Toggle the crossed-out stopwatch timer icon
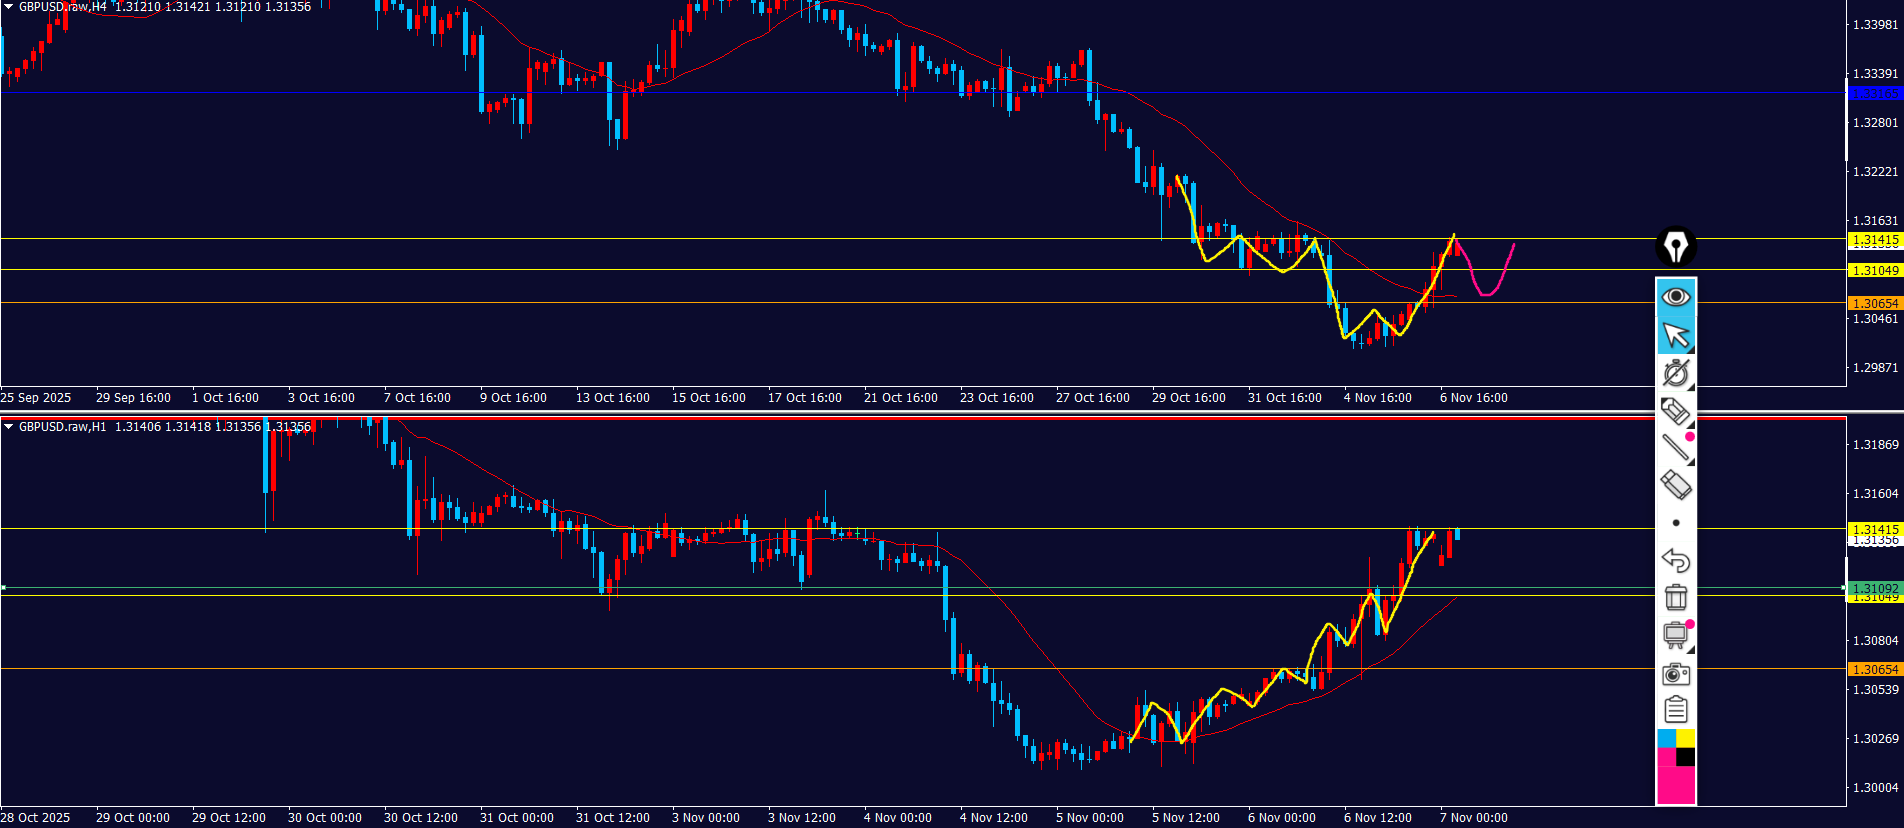Viewport: 1904px width, 828px height. [x=1676, y=373]
